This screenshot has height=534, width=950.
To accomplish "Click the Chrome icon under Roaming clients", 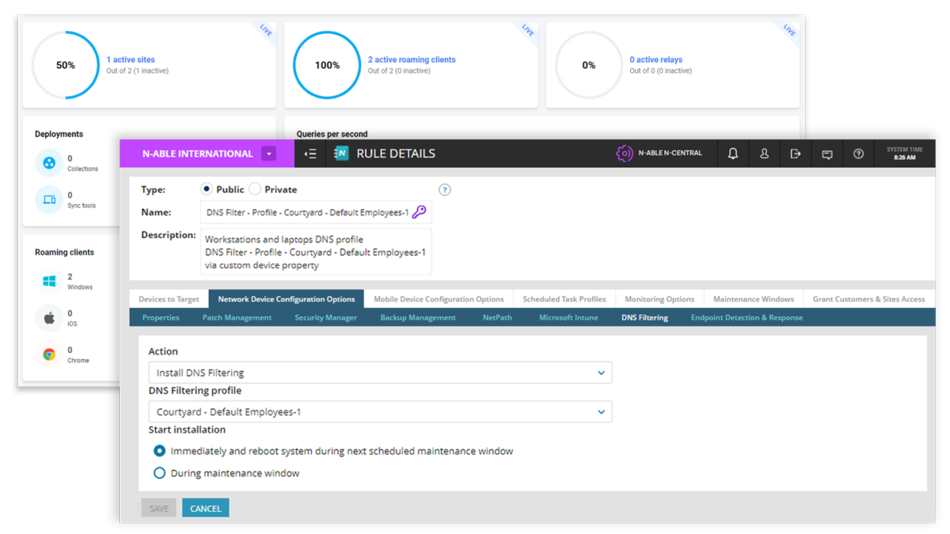I will [x=49, y=355].
